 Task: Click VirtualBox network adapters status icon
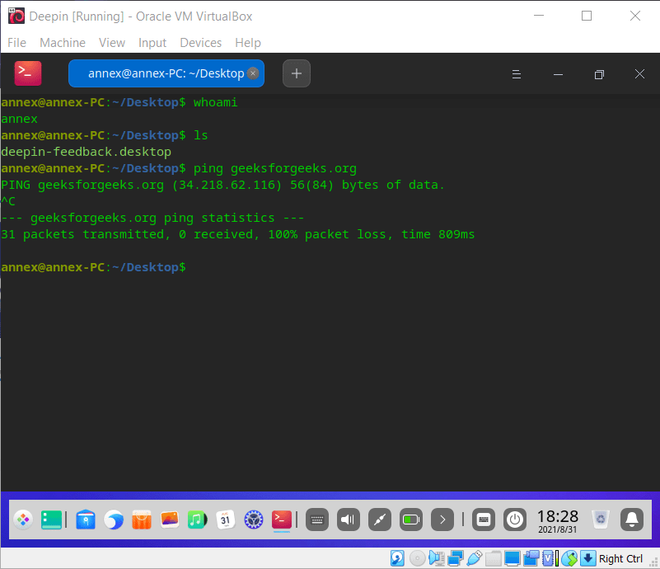point(455,558)
